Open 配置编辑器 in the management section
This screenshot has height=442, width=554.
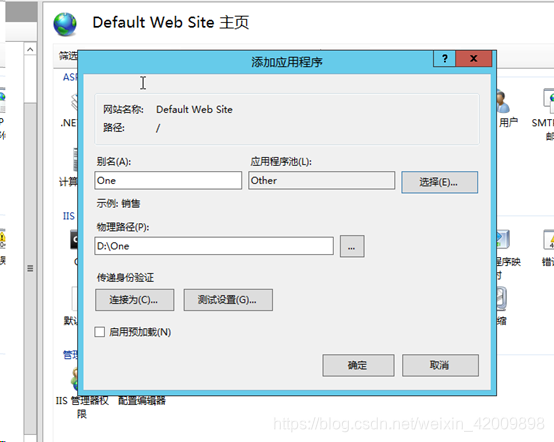142,401
